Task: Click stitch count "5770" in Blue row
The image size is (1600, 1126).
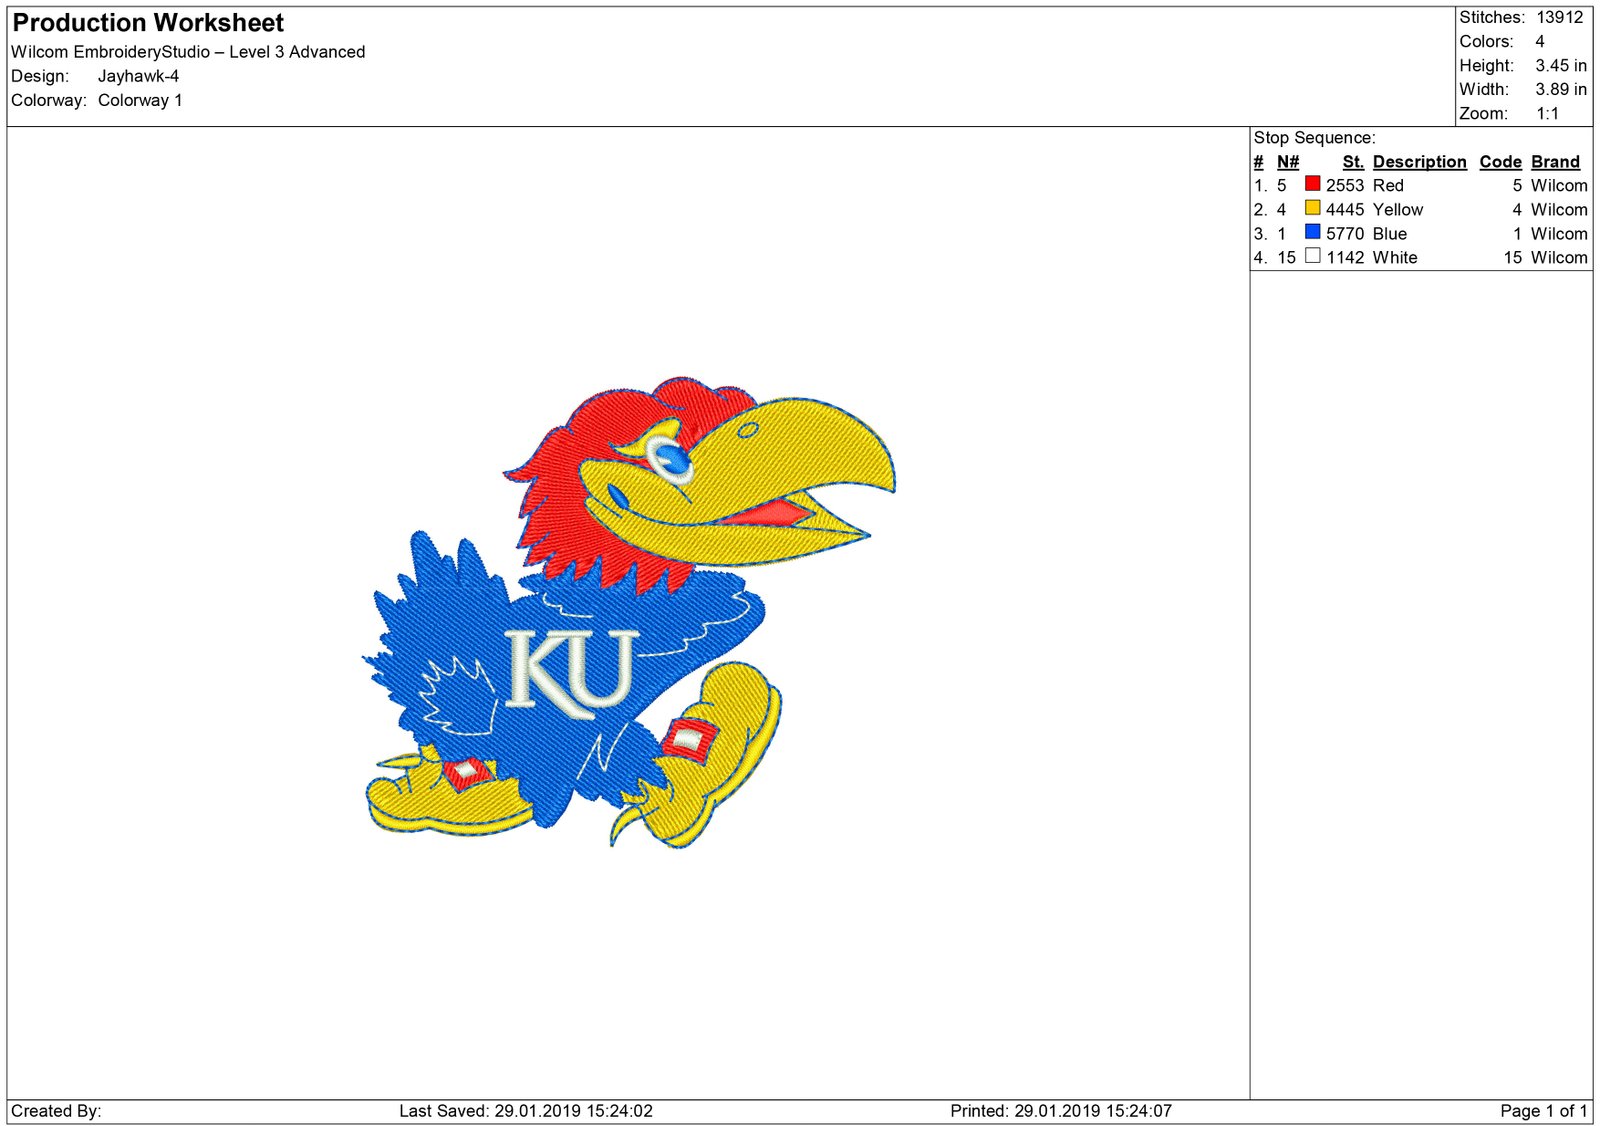Action: tap(1345, 233)
